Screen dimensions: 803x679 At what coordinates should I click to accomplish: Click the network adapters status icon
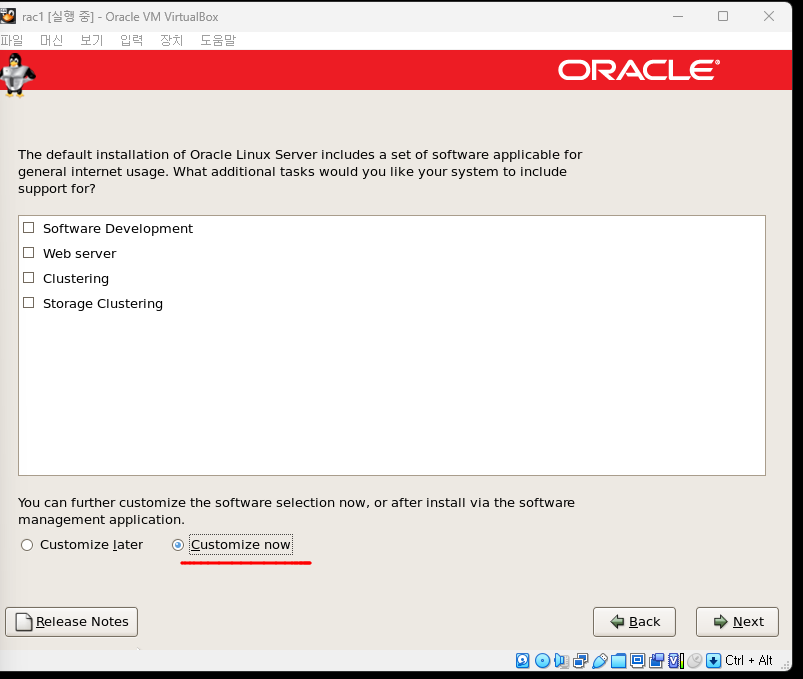click(x=580, y=661)
